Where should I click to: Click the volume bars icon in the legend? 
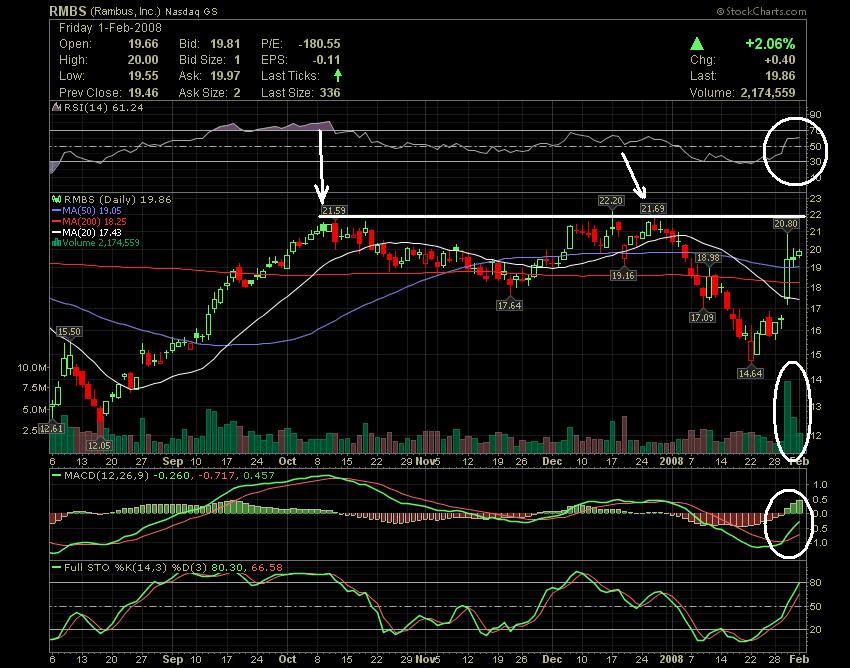[x=56, y=242]
